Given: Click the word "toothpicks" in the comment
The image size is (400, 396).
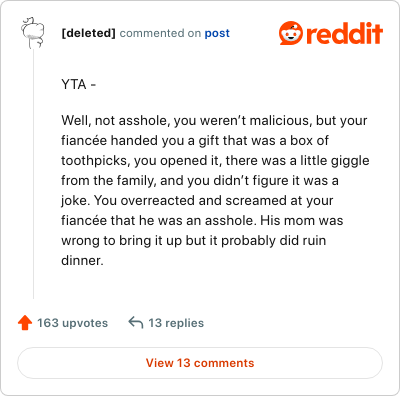Looking at the screenshot, I should pos(94,161).
